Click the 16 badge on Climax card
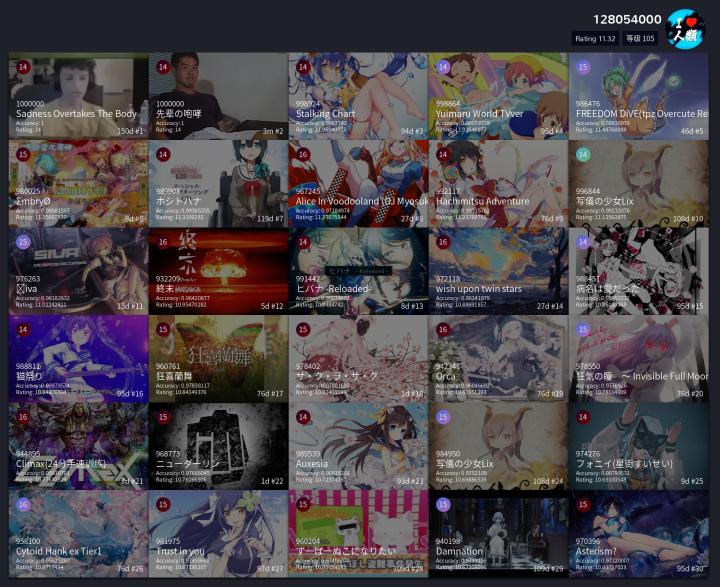Screen dimensions: 720x587 click(x=23, y=417)
